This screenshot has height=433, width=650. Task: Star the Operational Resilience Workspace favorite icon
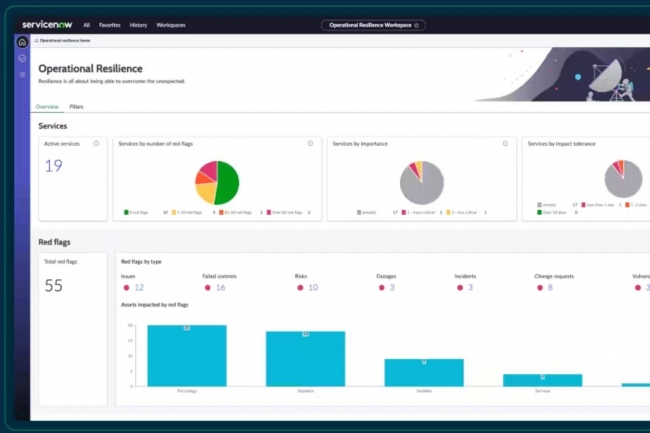tap(417, 24)
